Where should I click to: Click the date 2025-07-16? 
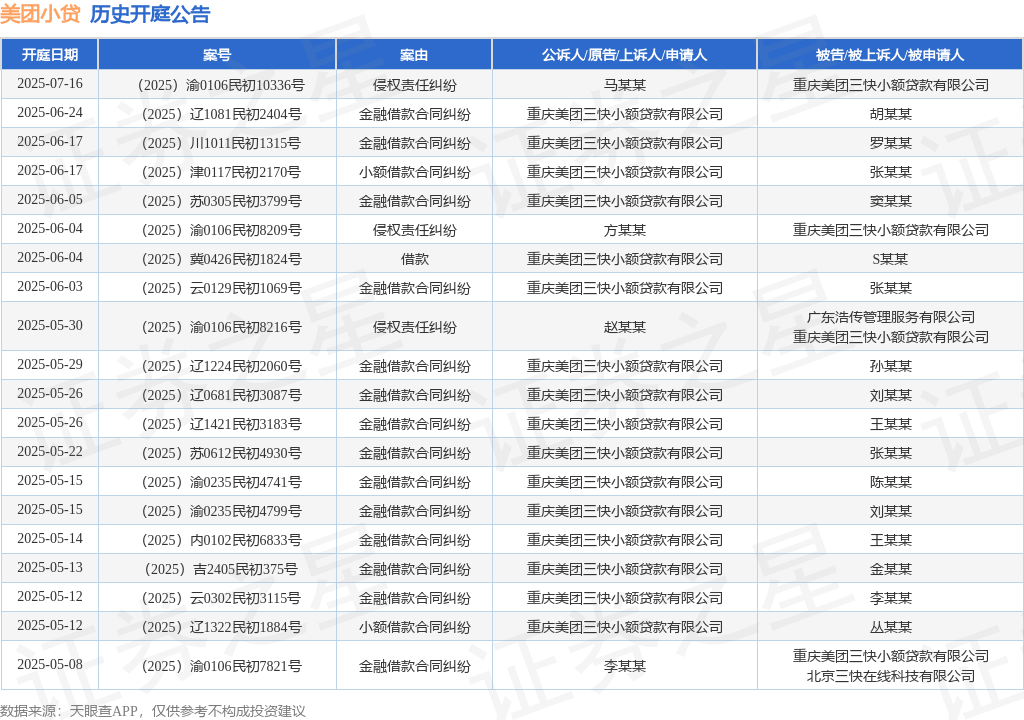(x=50, y=84)
